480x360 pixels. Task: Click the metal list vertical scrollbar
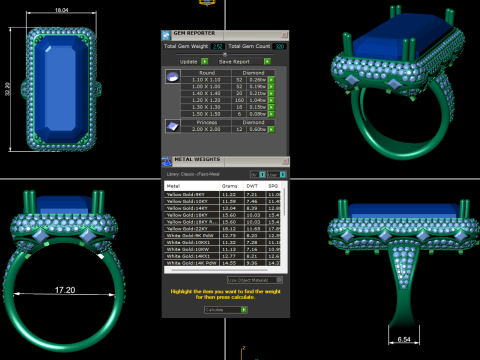[x=284, y=202]
